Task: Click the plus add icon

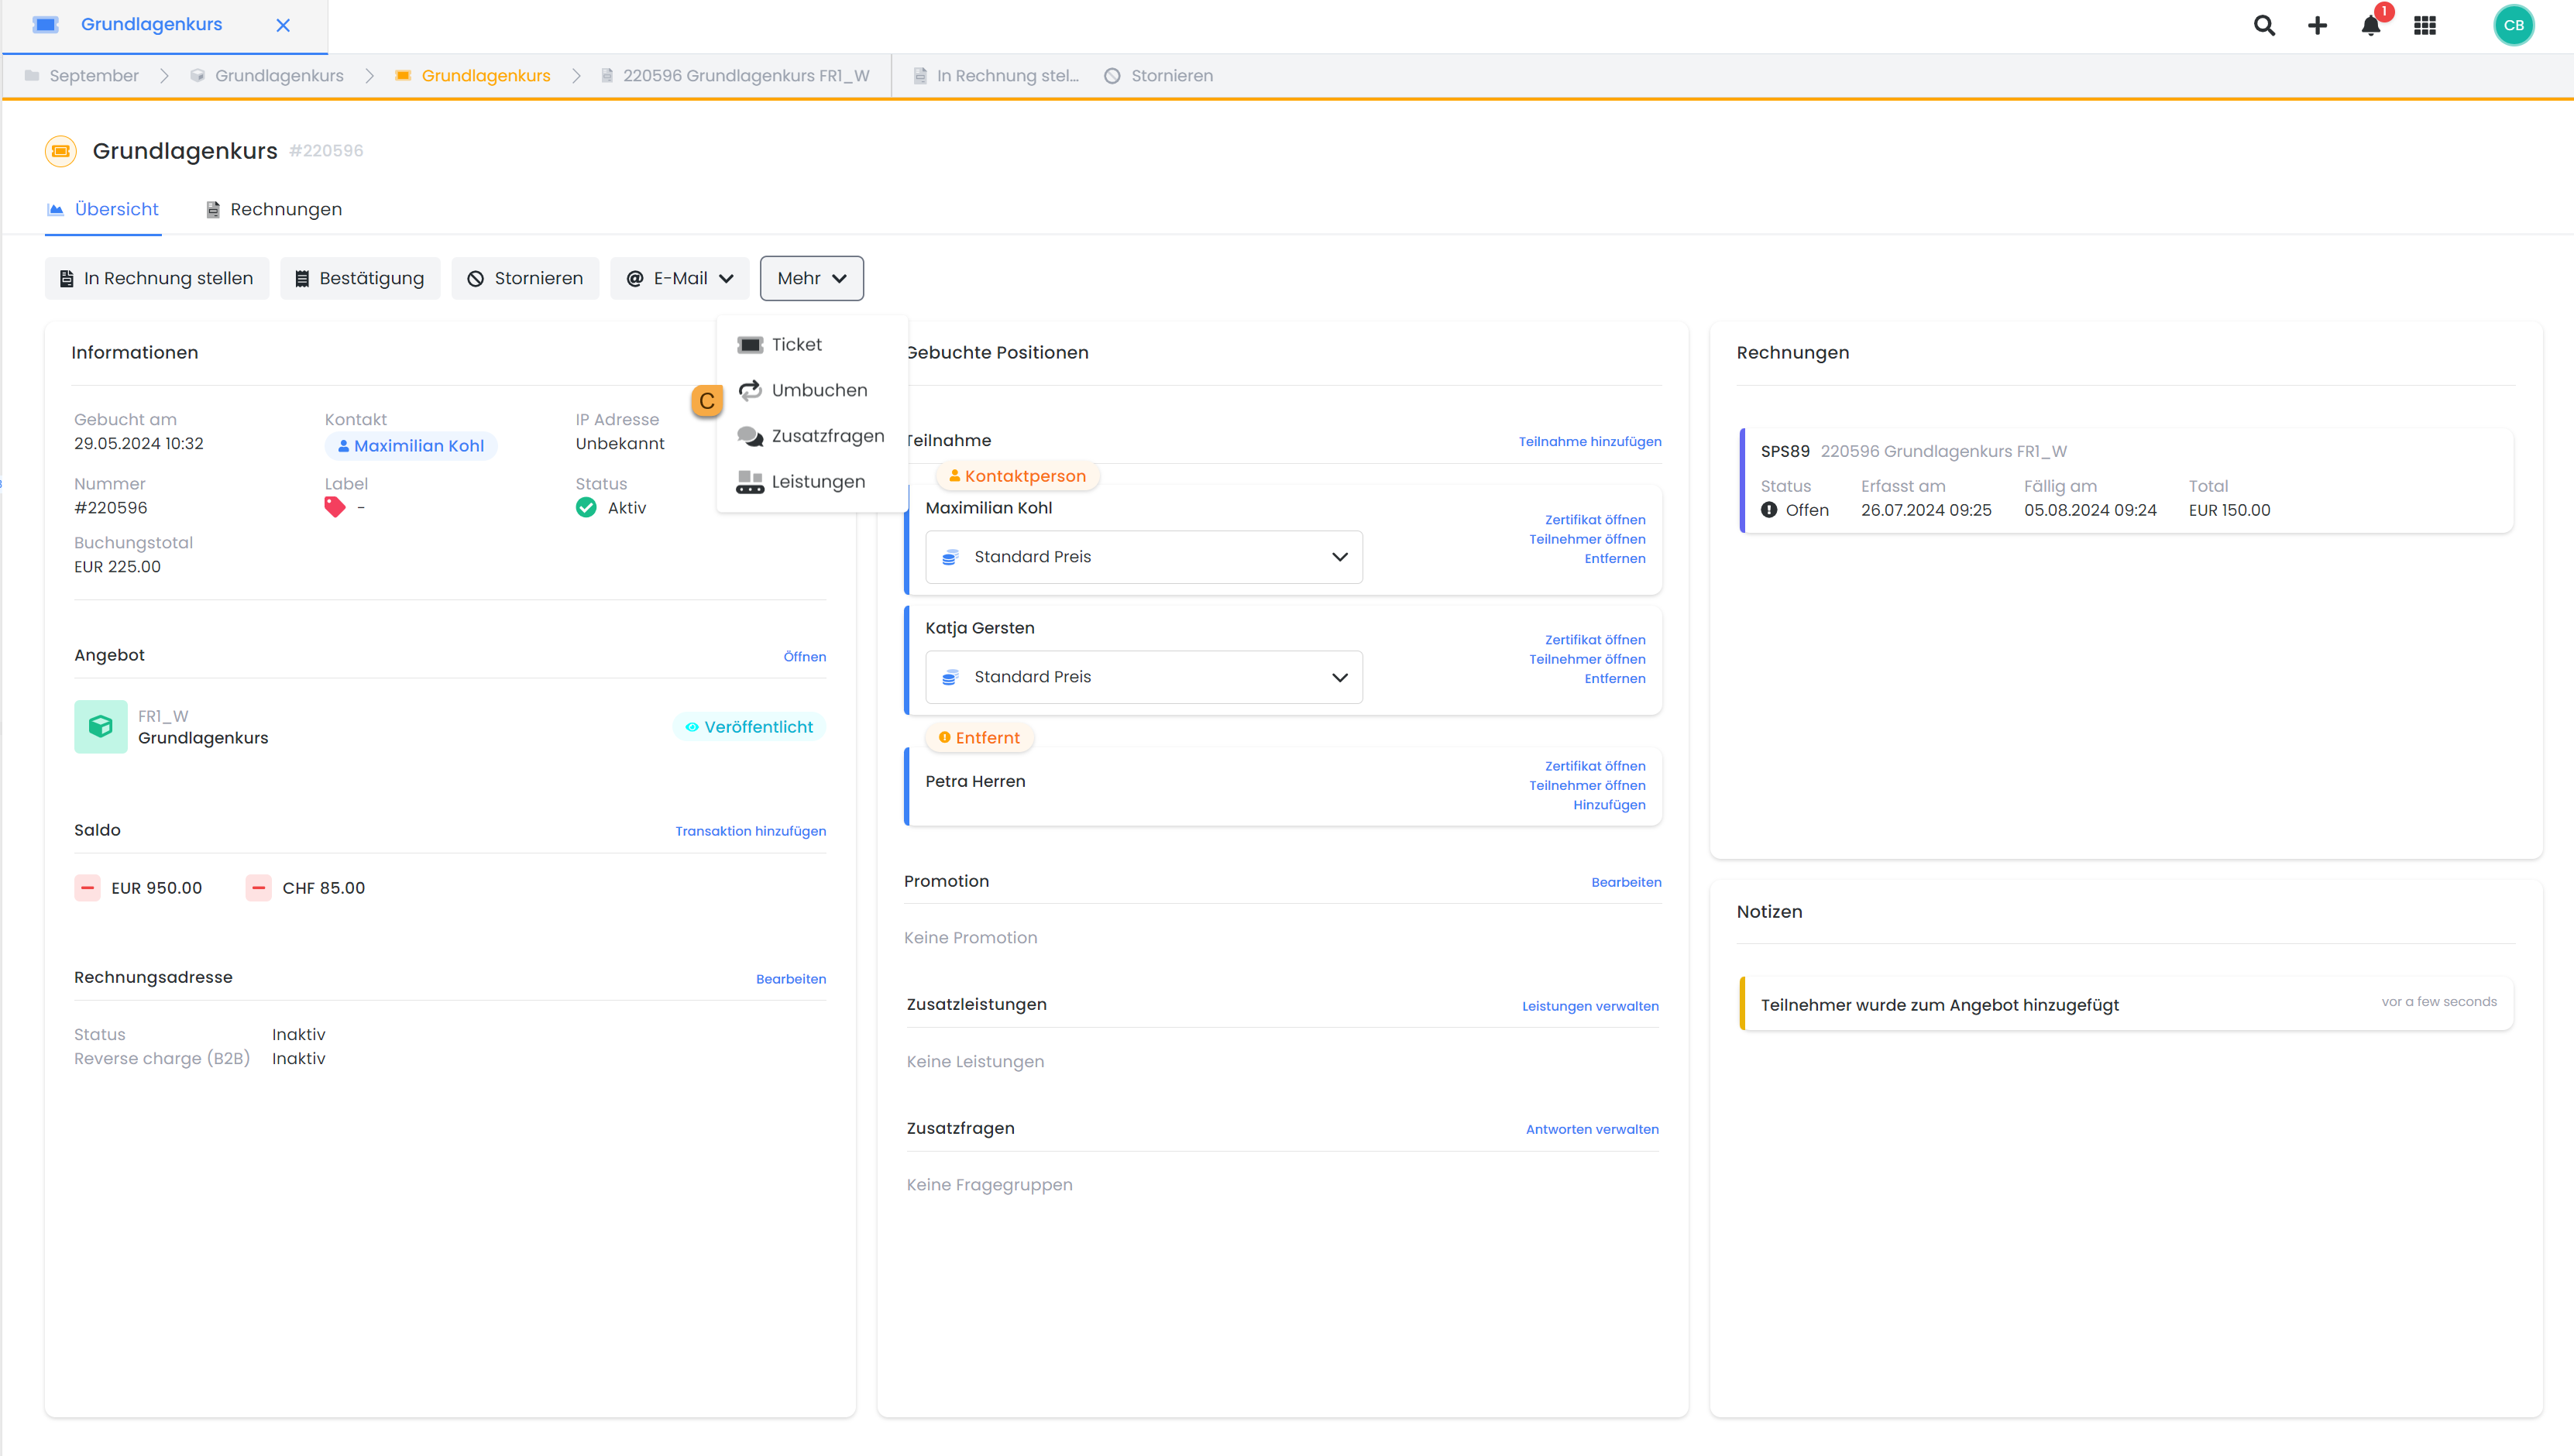Action: (x=2317, y=26)
